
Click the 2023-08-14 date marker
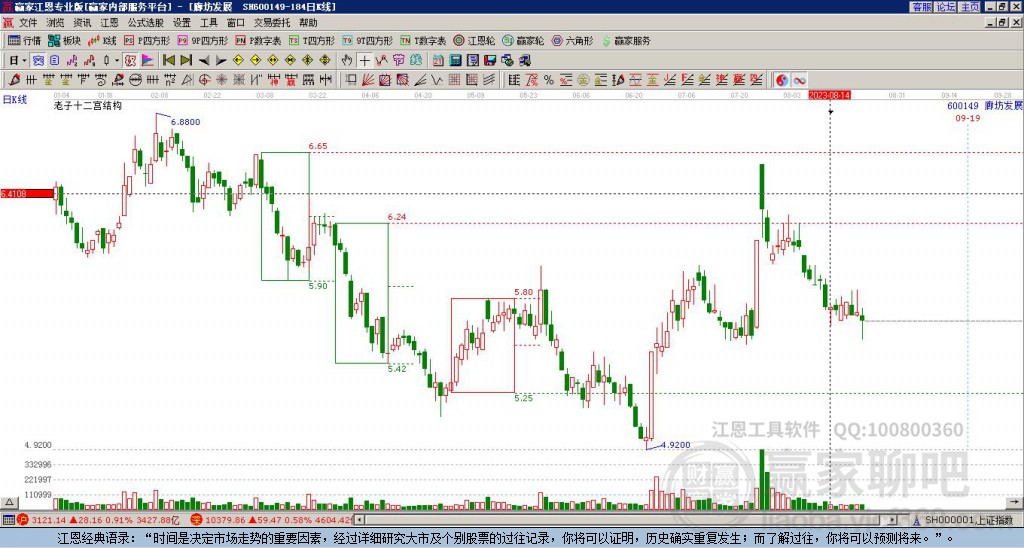(x=829, y=95)
